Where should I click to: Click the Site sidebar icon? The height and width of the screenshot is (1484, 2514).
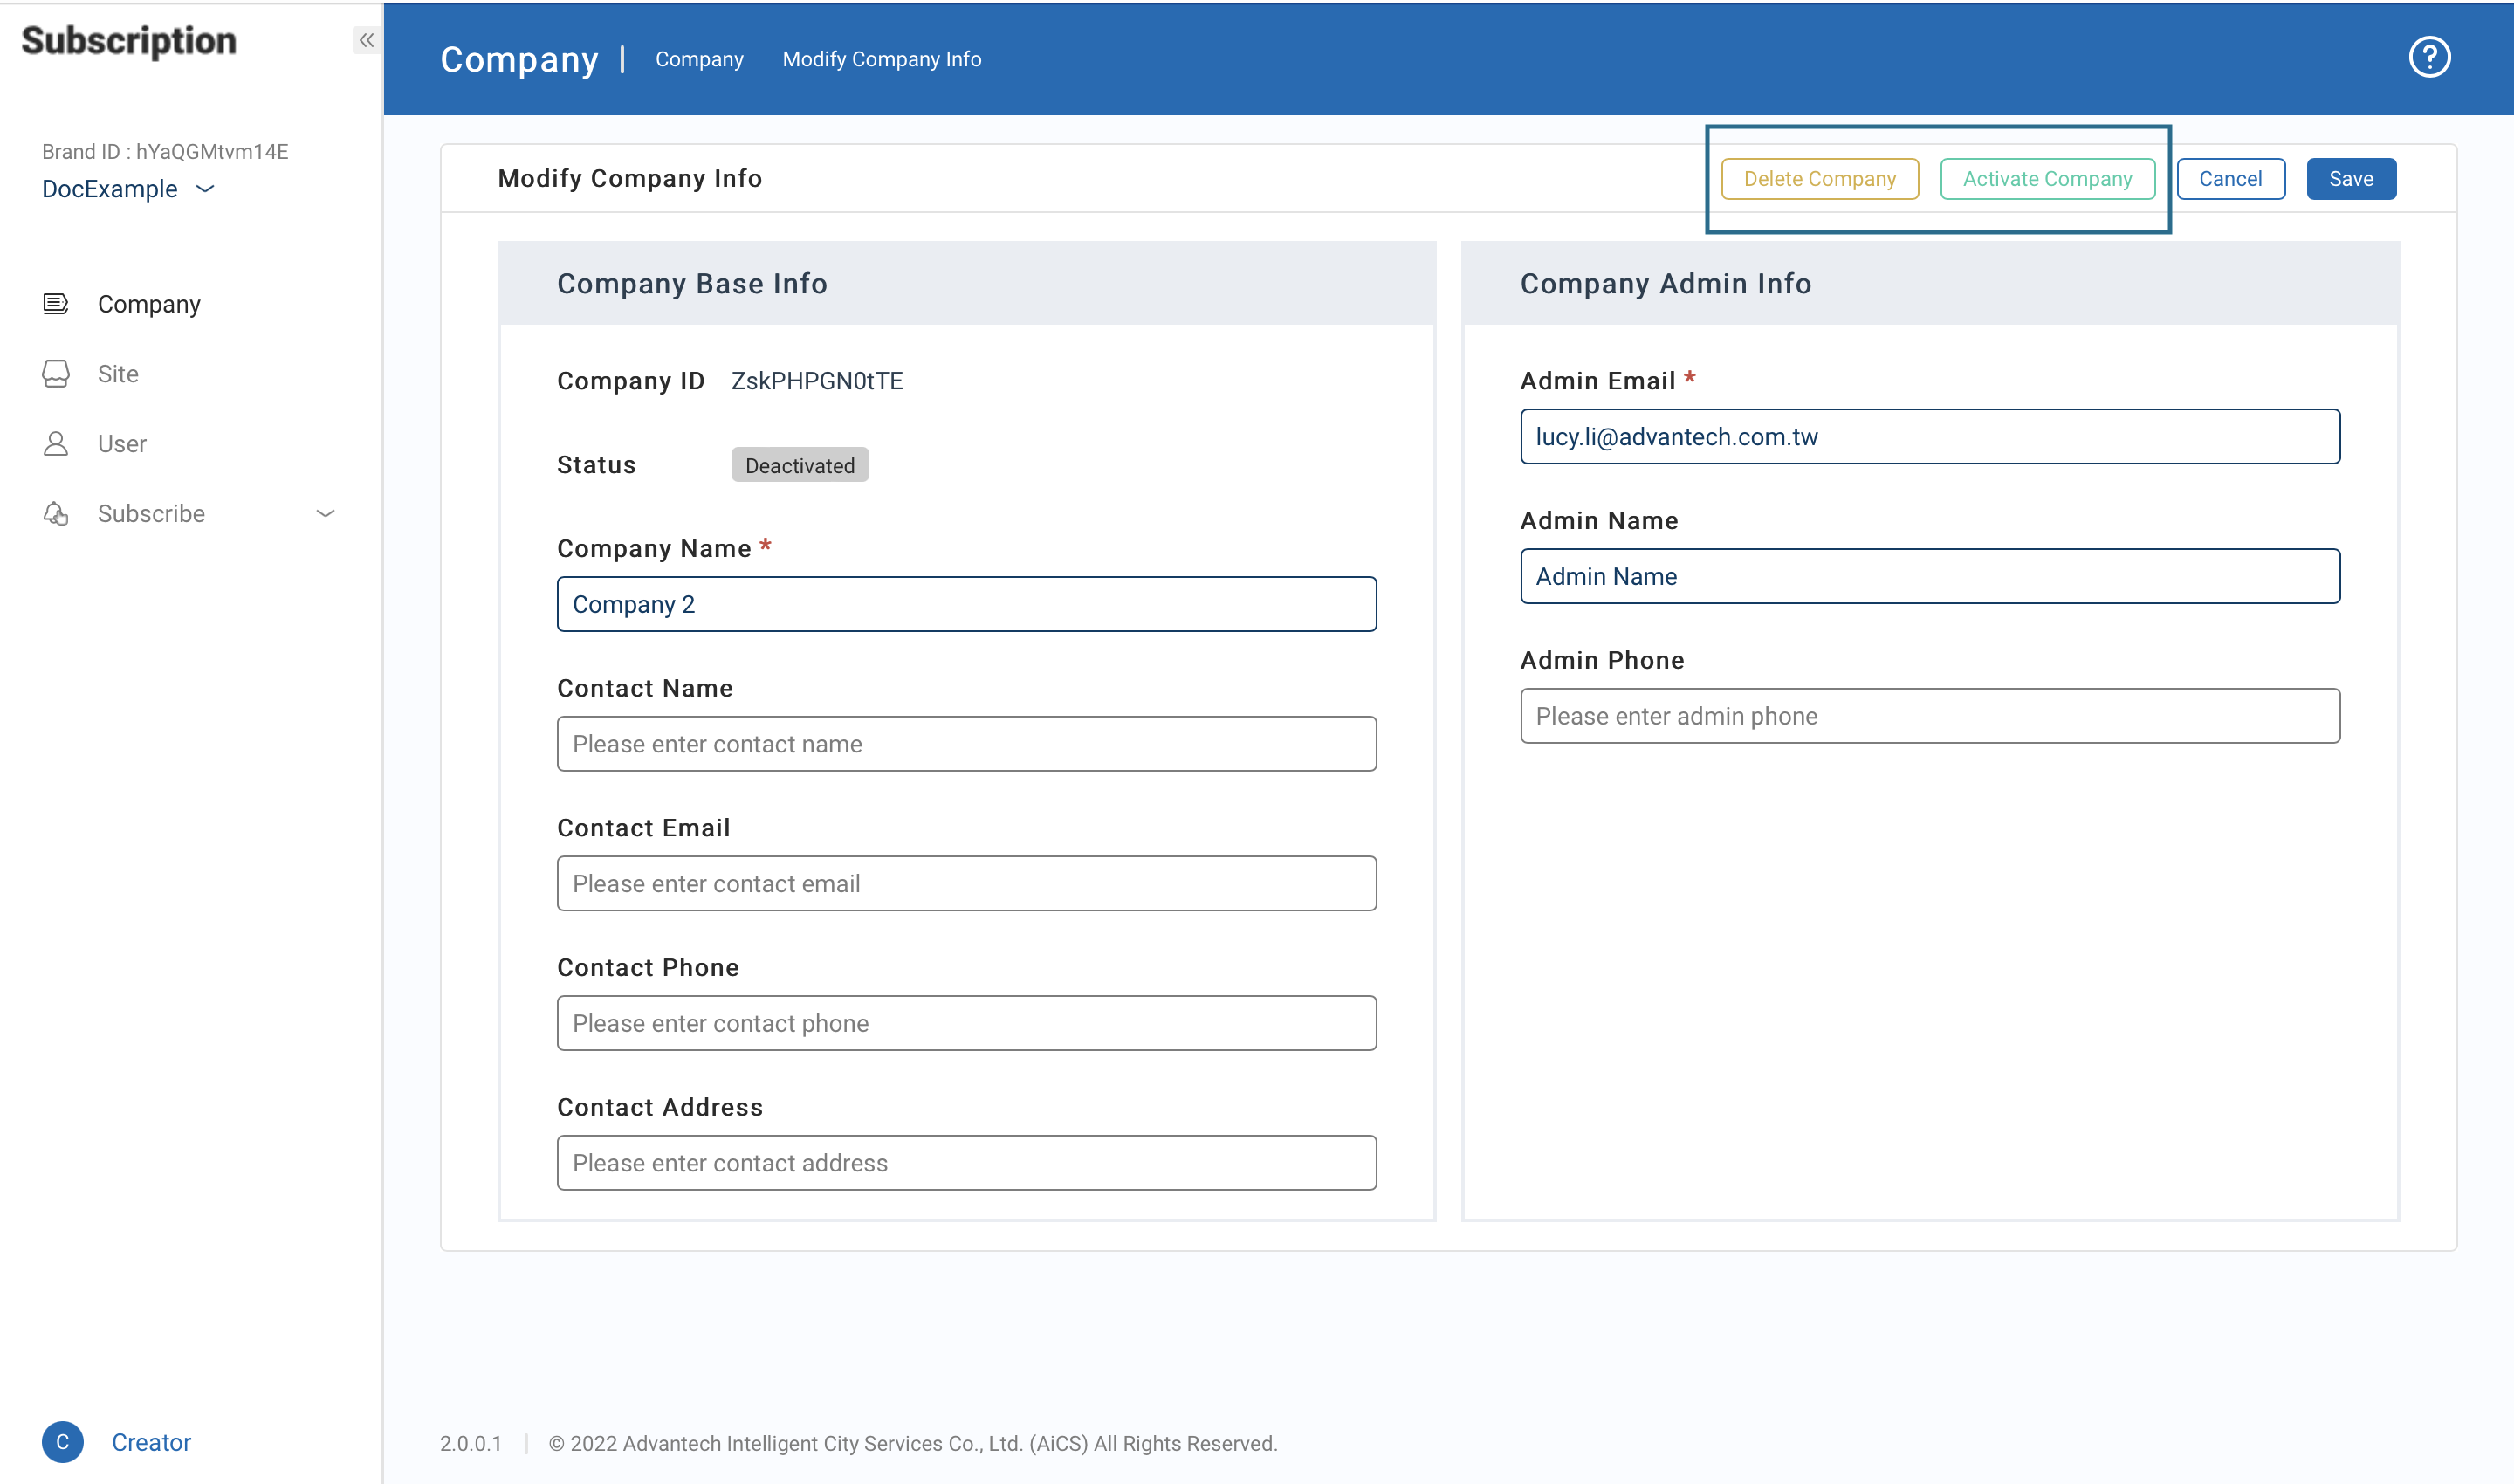coord(56,374)
